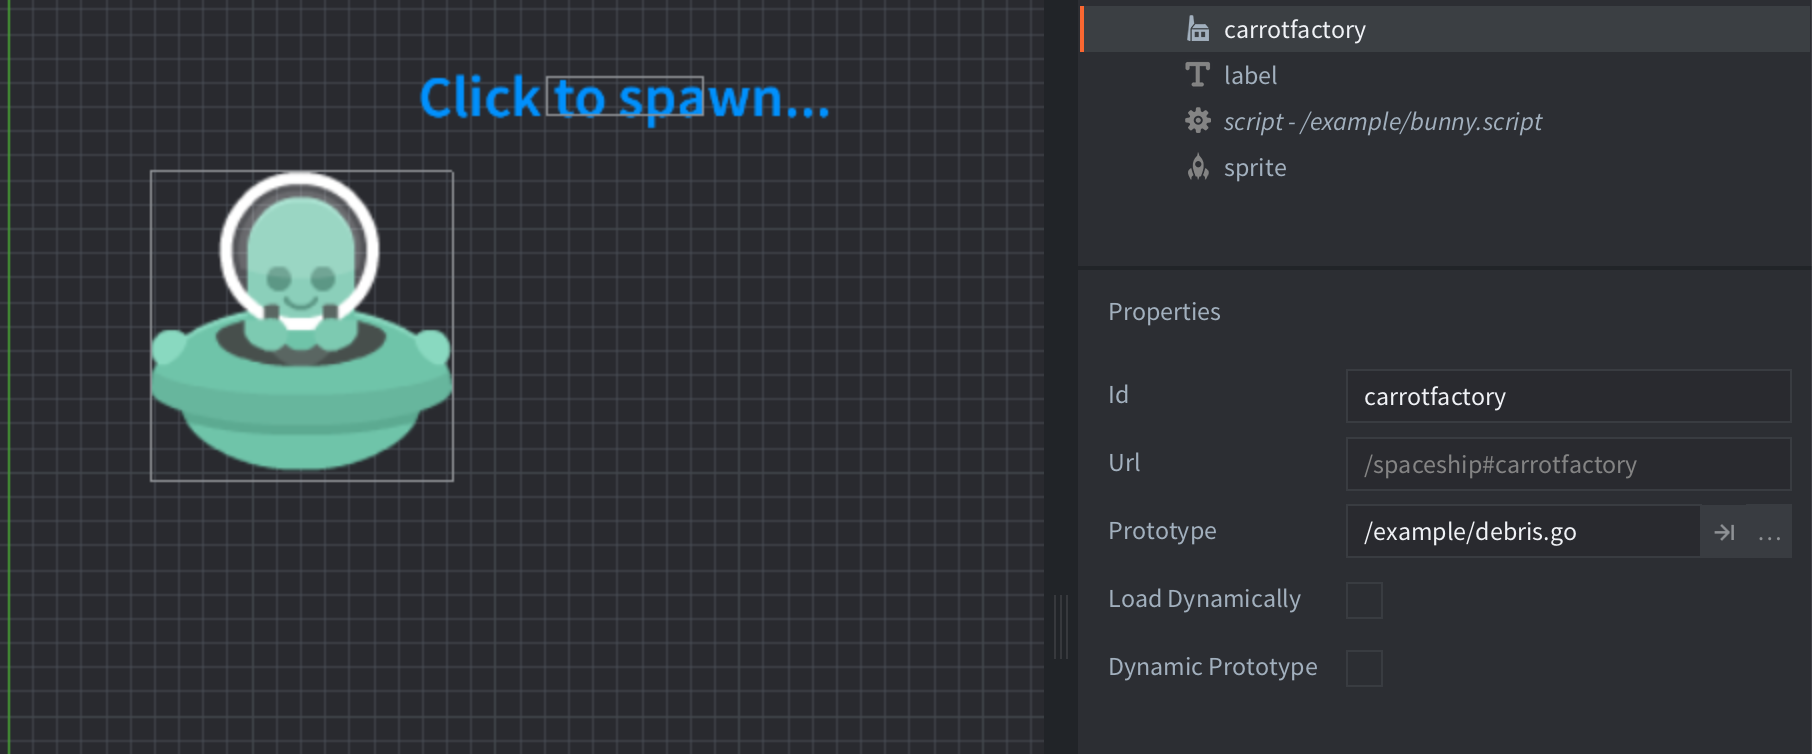The width and height of the screenshot is (1812, 754).
Task: Select the sprite component in outline
Action: pos(1447,167)
